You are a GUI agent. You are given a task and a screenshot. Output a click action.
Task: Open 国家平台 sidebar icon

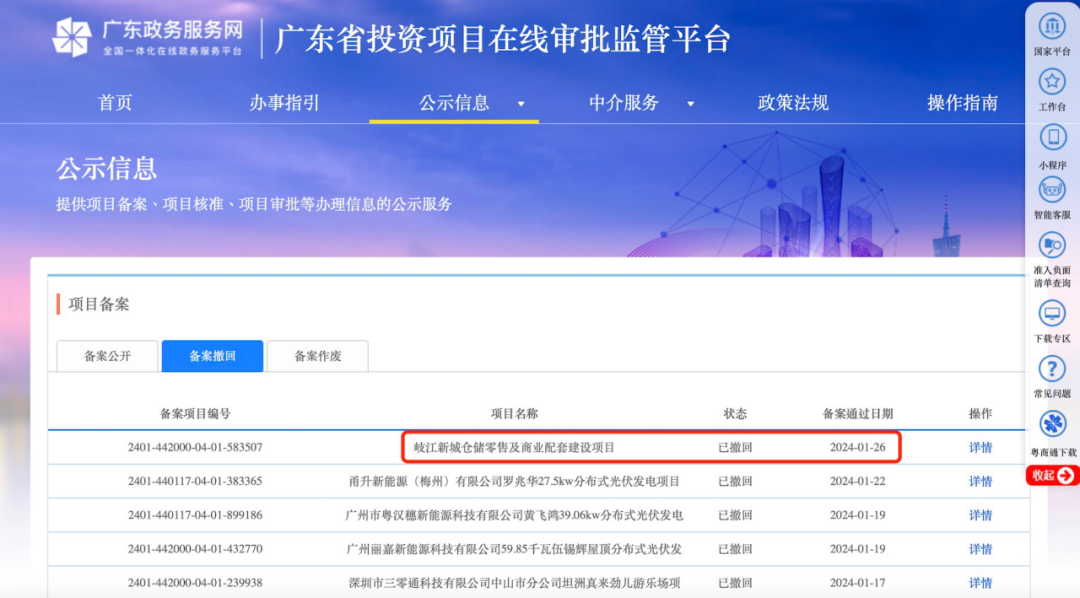pos(1052,27)
